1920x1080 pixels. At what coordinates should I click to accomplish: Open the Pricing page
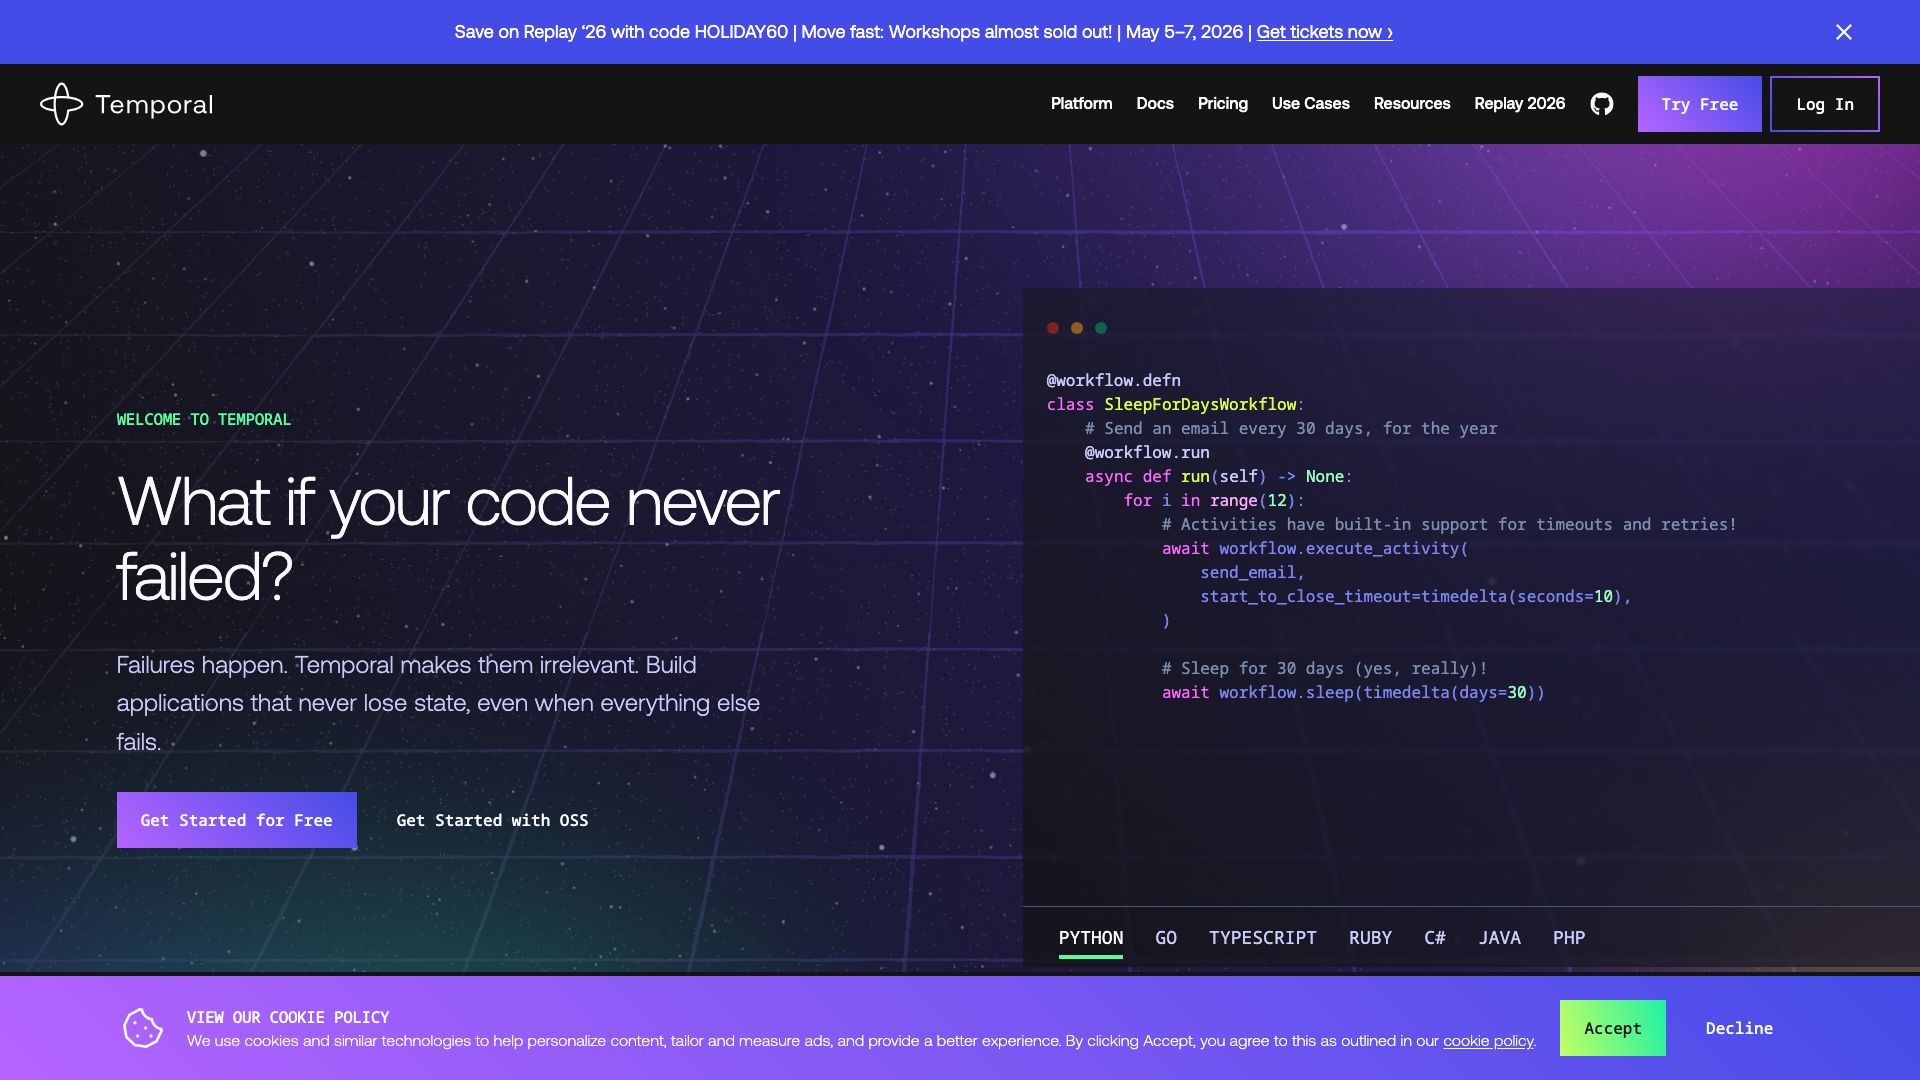pos(1222,103)
